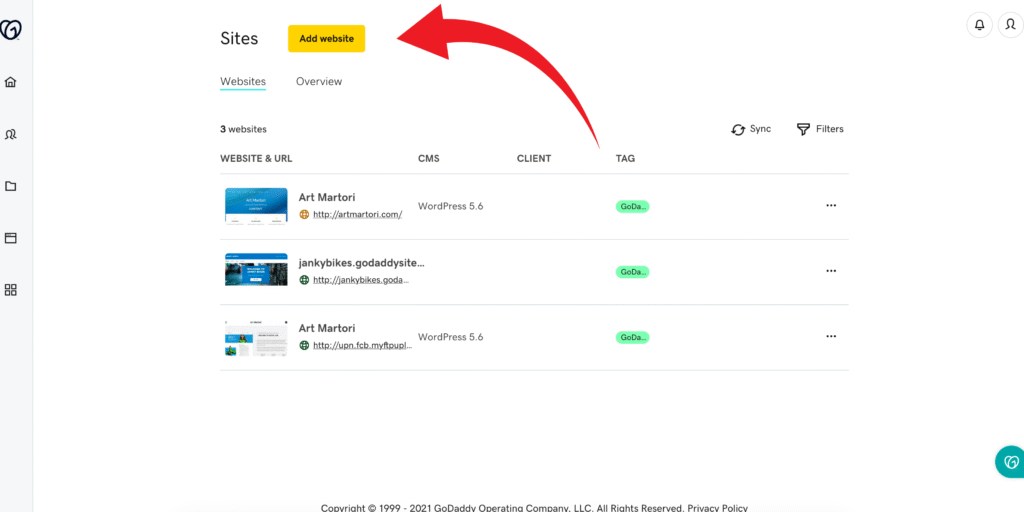The height and width of the screenshot is (512, 1024).
Task: Open notifications bell icon
Action: [x=979, y=25]
